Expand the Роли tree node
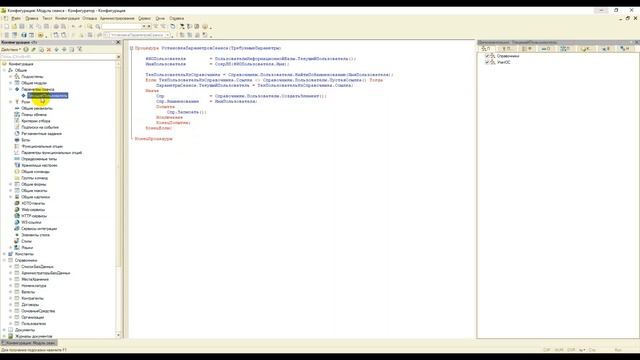640x360 pixels. pos(11,102)
